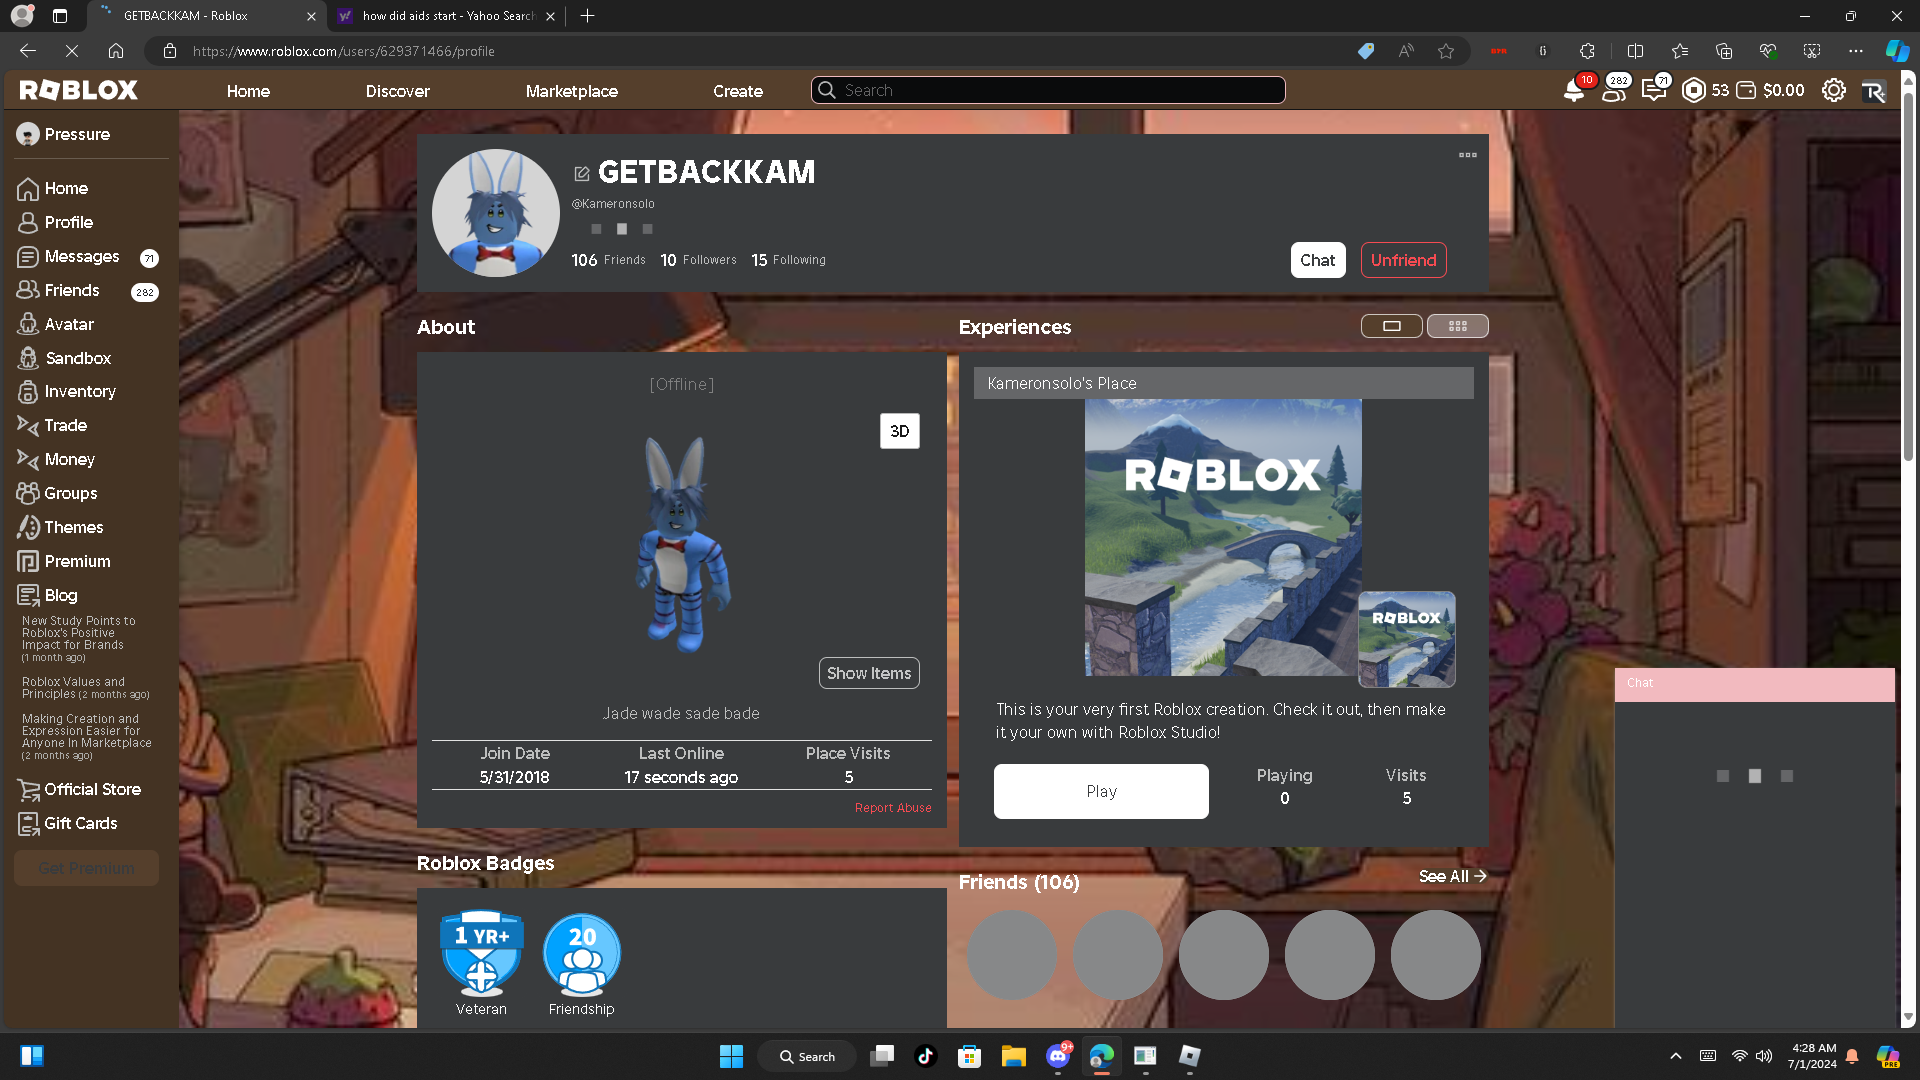The image size is (1920, 1080).
Task: Open the RoPro extension icon in header
Action: (x=1873, y=91)
